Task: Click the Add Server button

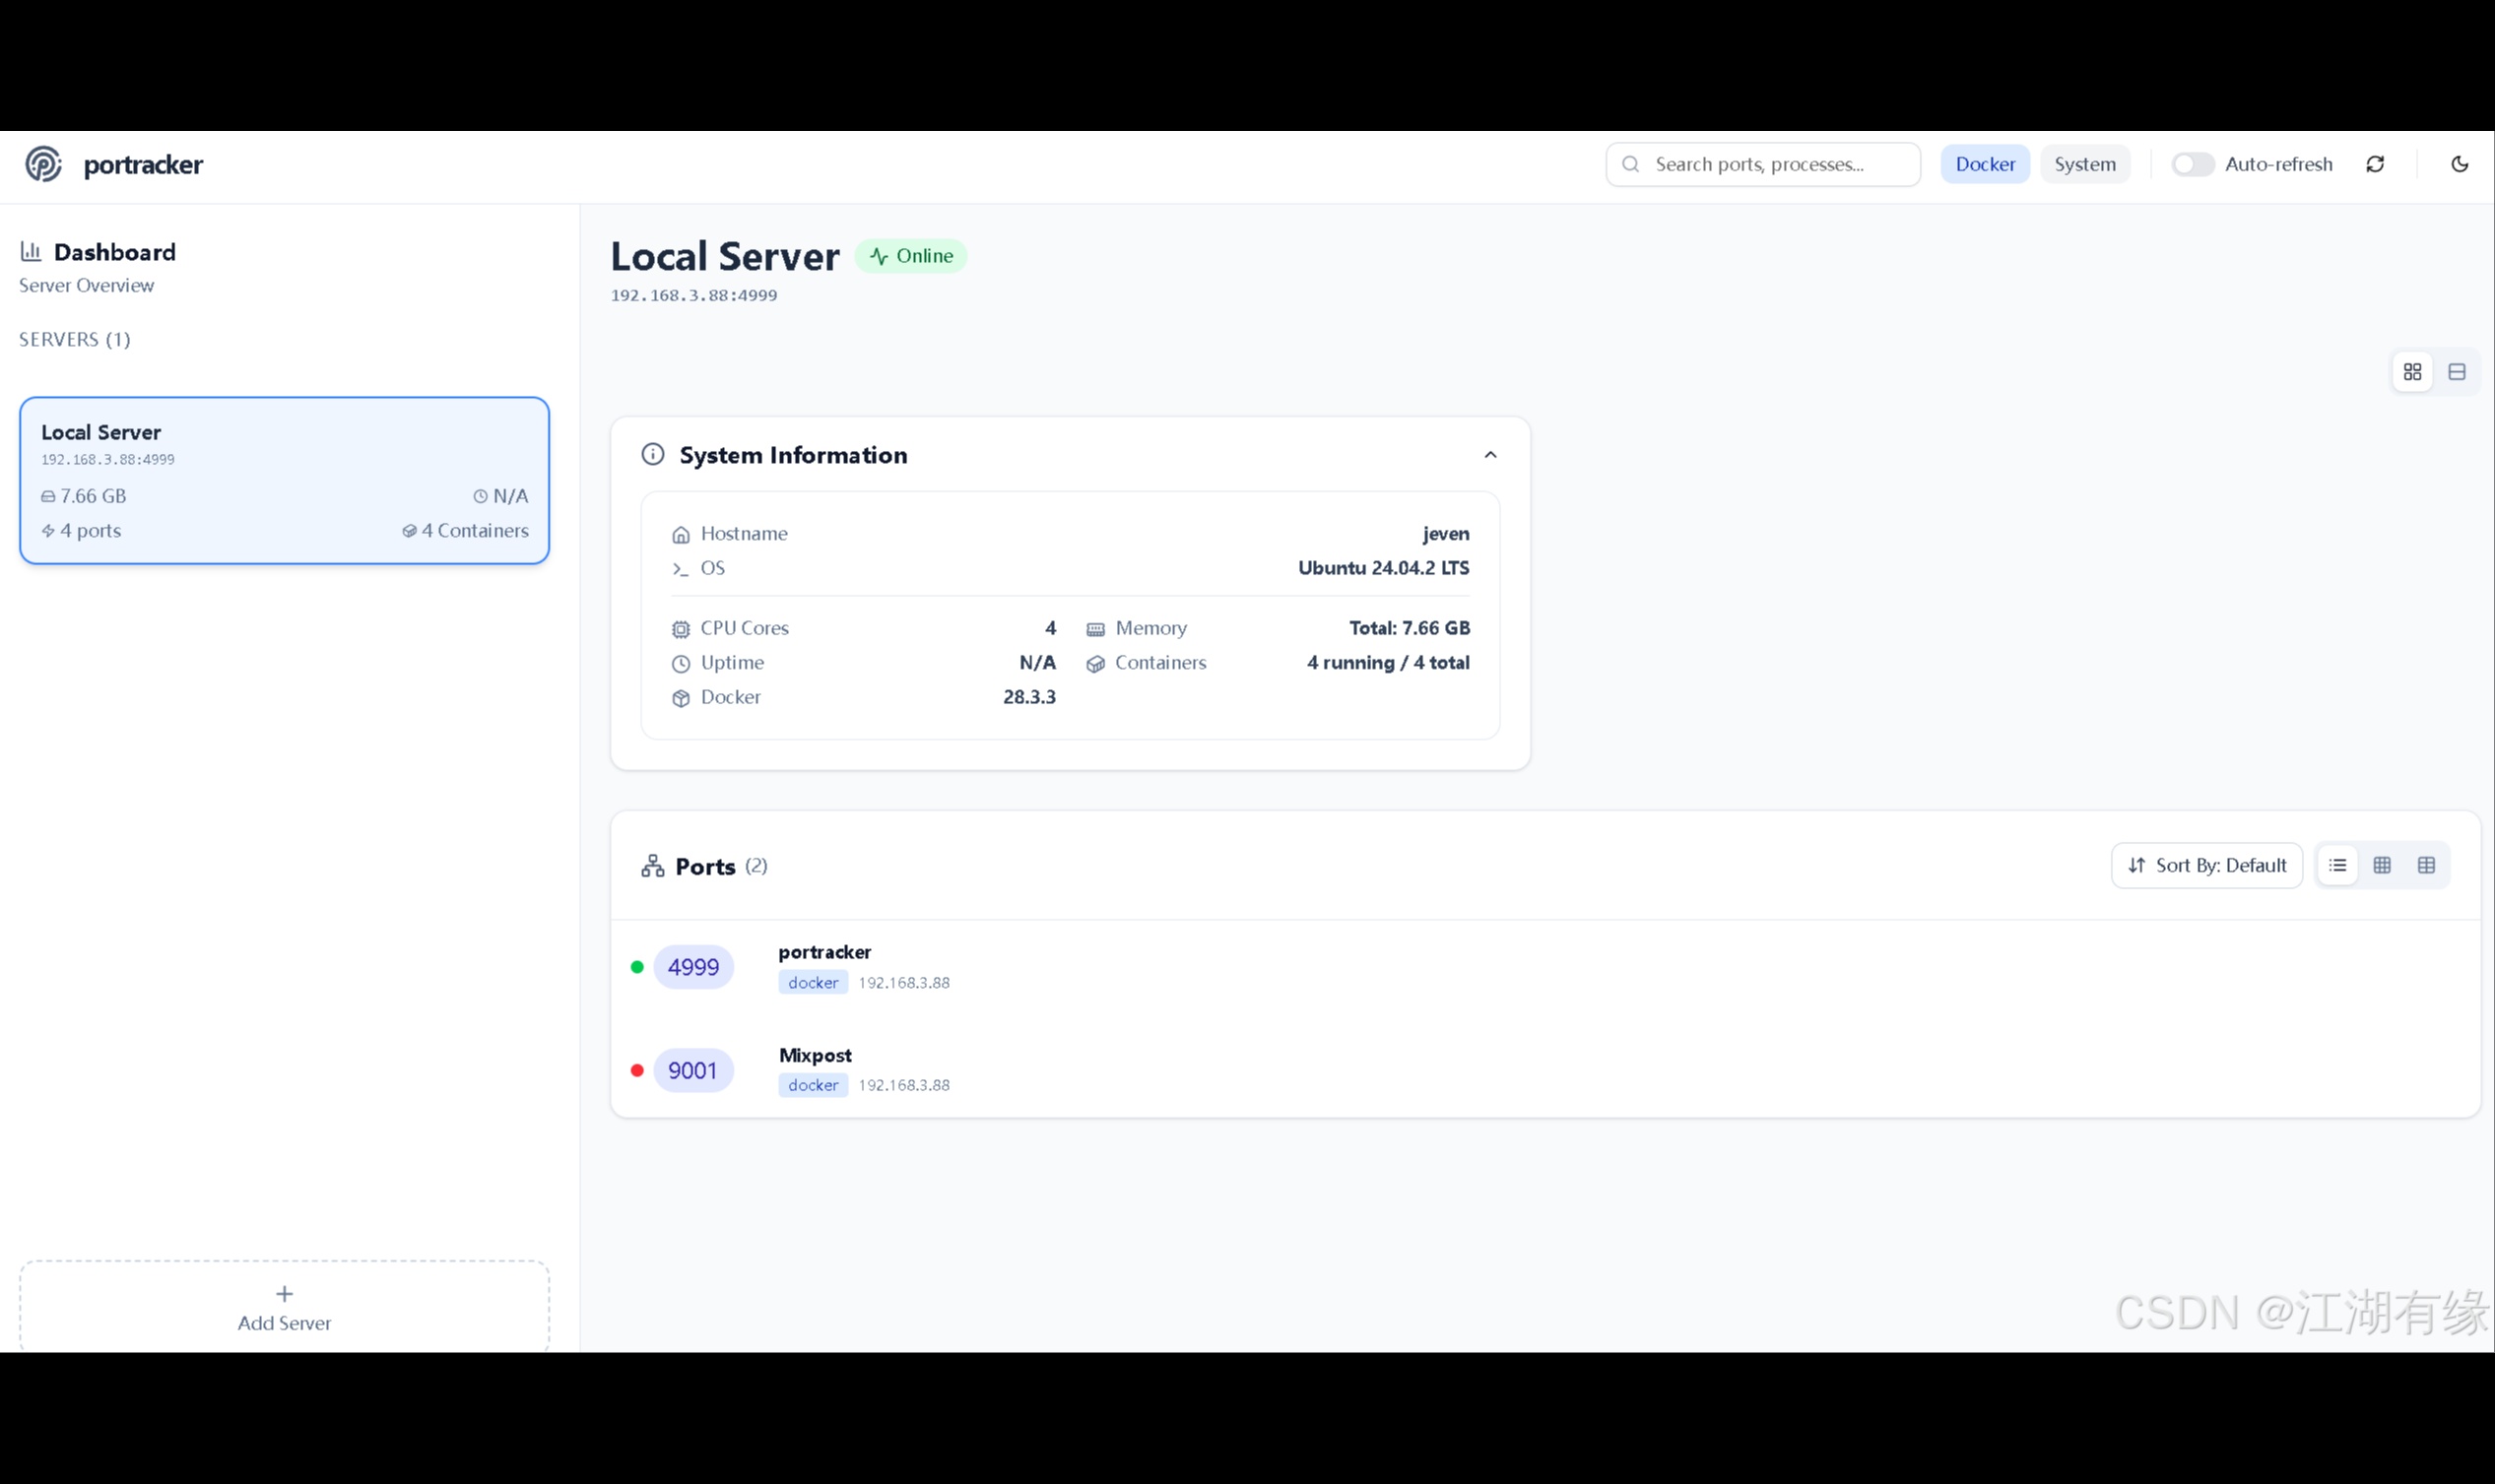Action: 284,1307
